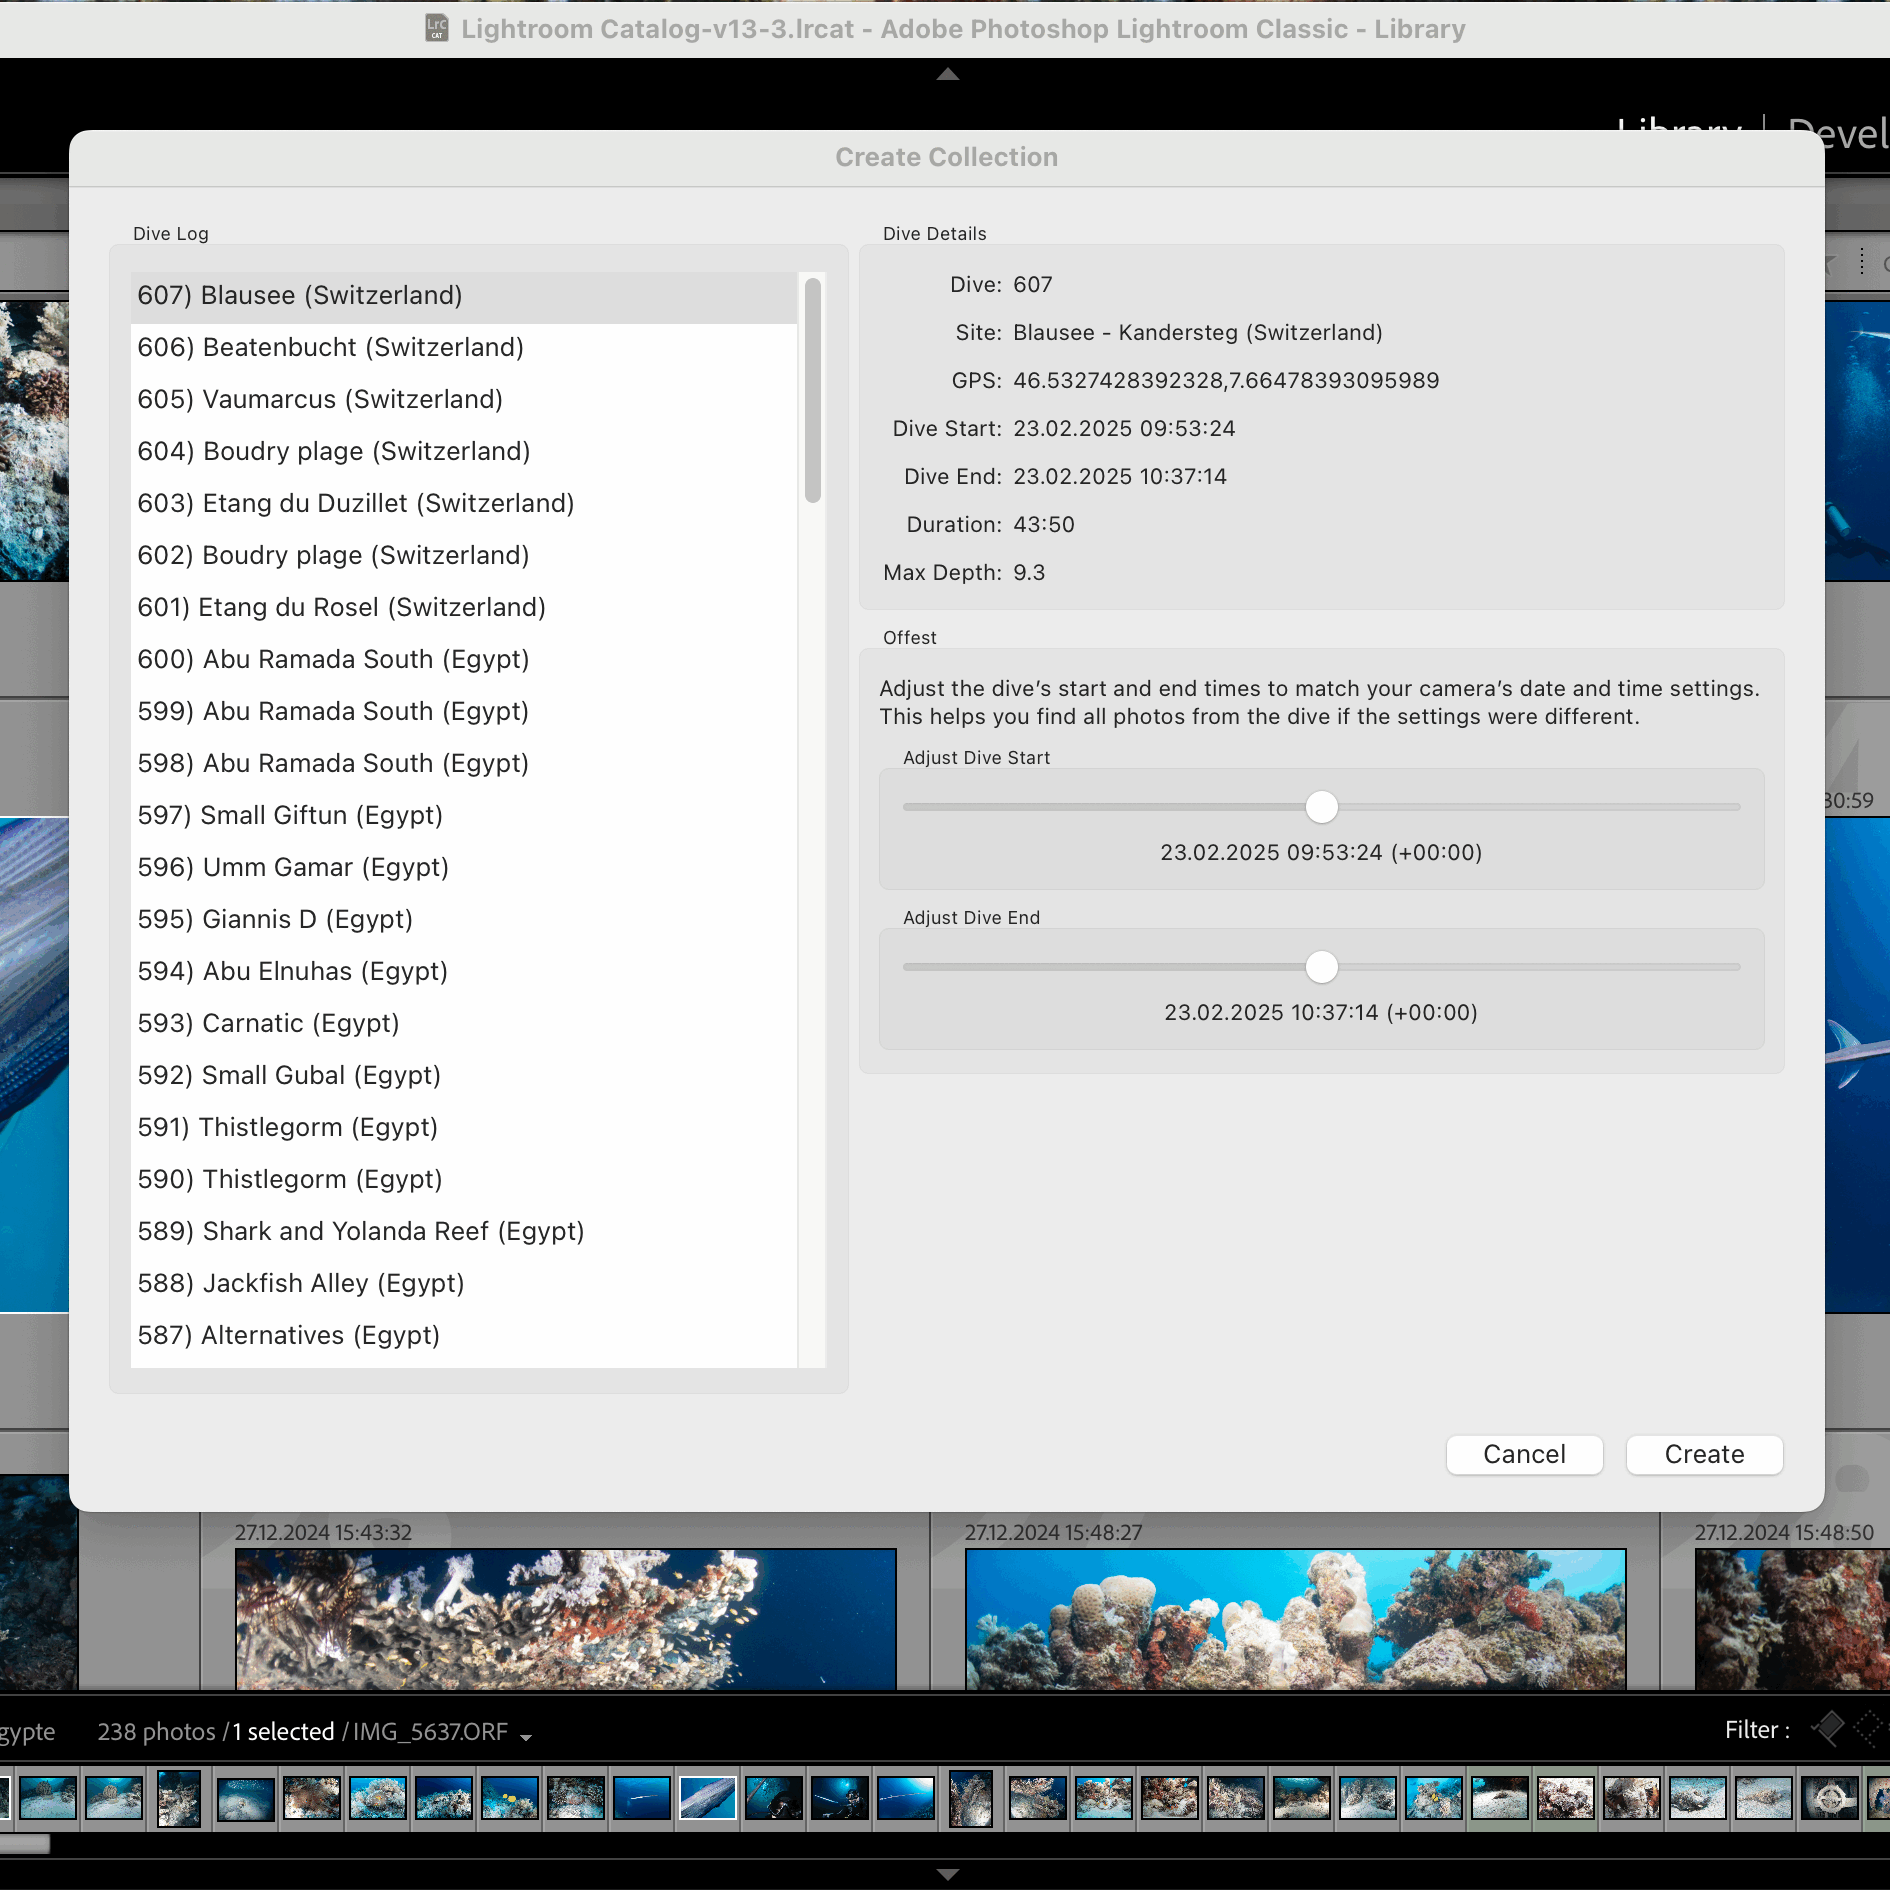Select dive 598) Abu Ramada South
The height and width of the screenshot is (1890, 1890).
coord(464,764)
